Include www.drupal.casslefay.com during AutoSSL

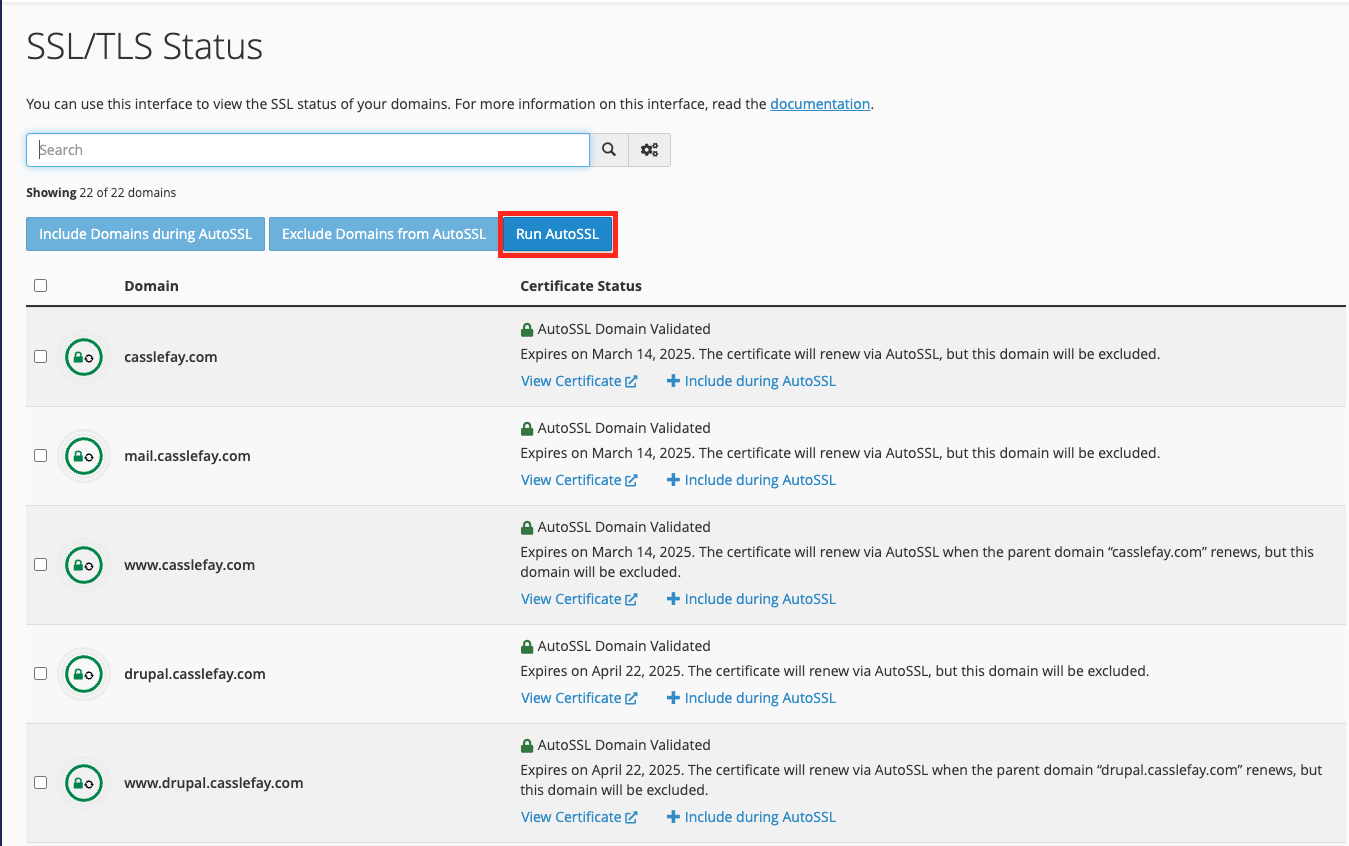tap(751, 817)
